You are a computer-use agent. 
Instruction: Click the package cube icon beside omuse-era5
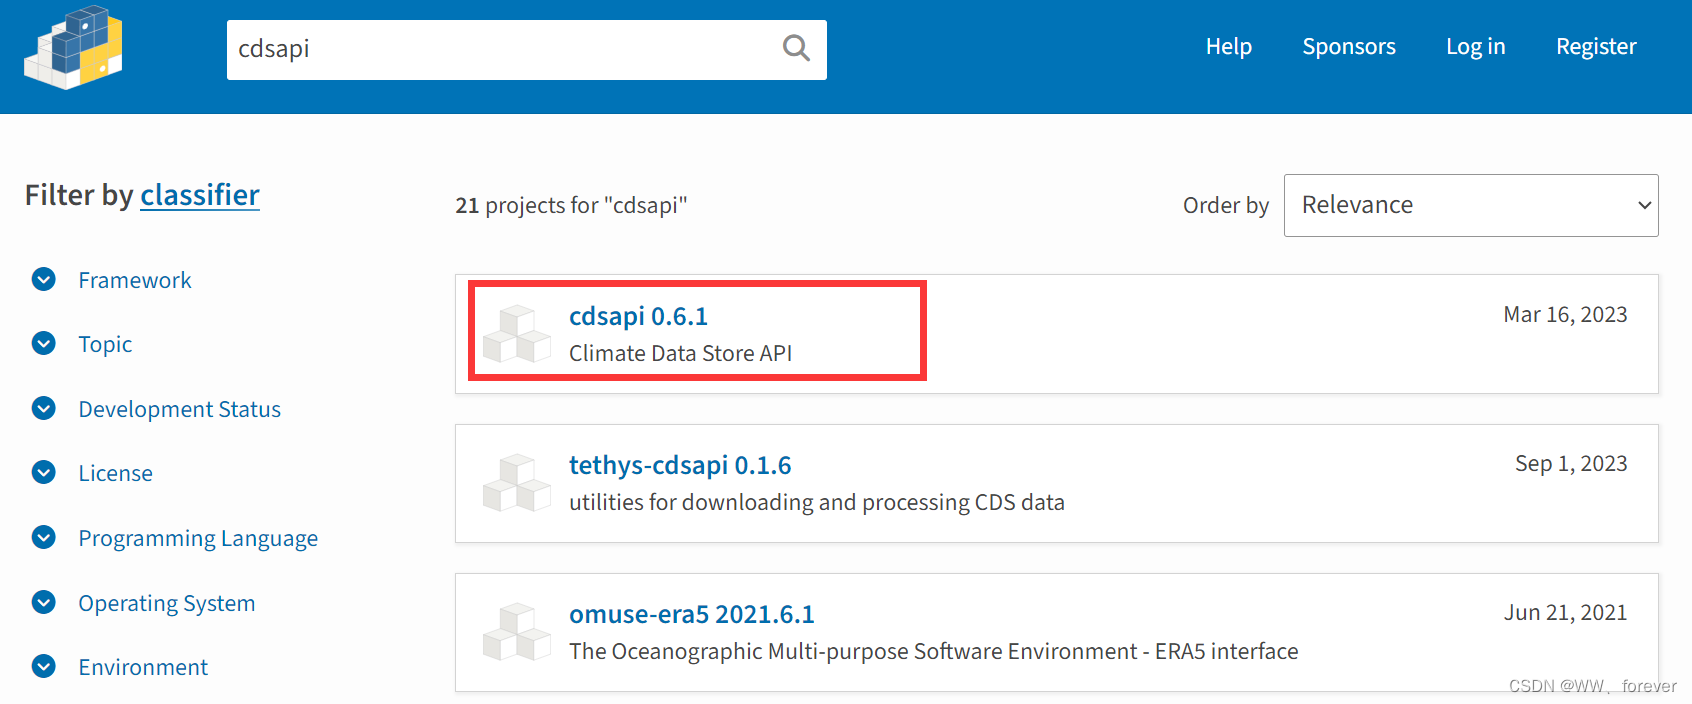(x=516, y=632)
